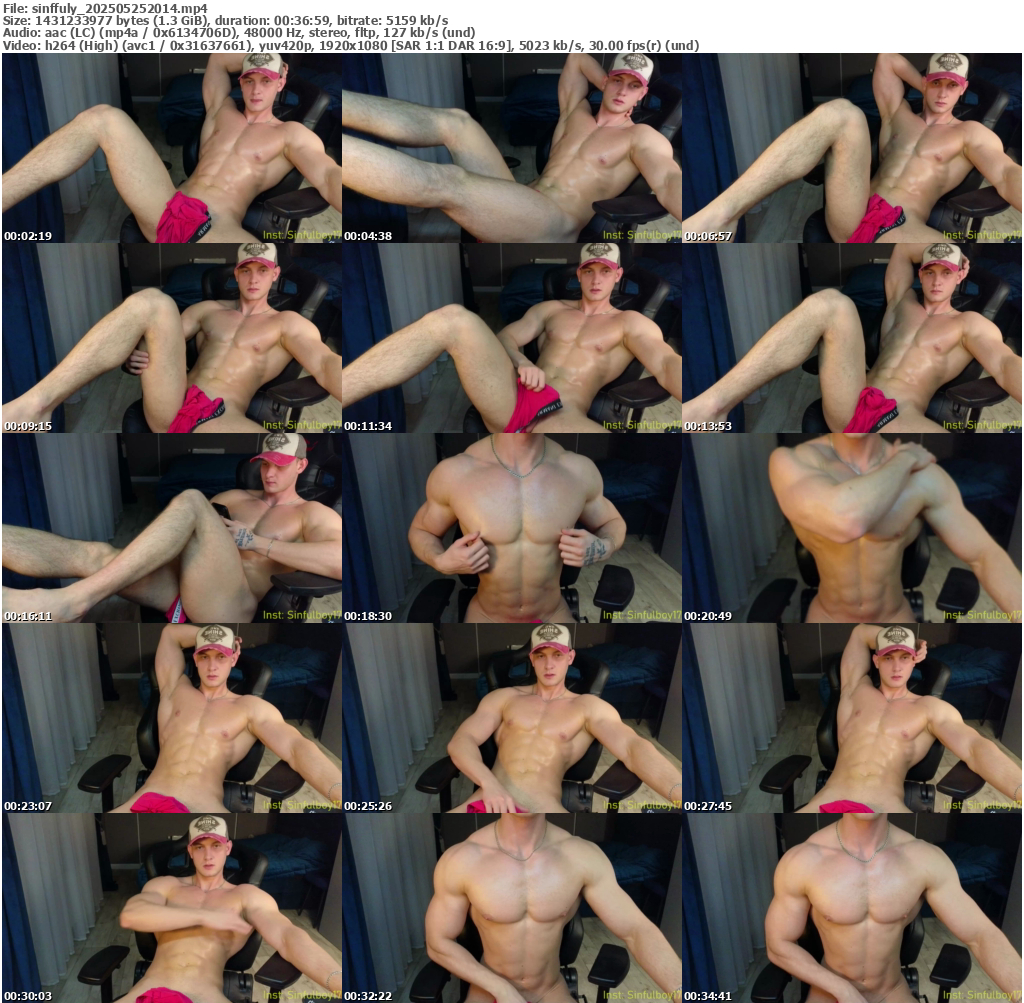This screenshot has height=1003, width=1024.
Task: Click the frame timestamped 00:13:53
Action: [x=851, y=338]
